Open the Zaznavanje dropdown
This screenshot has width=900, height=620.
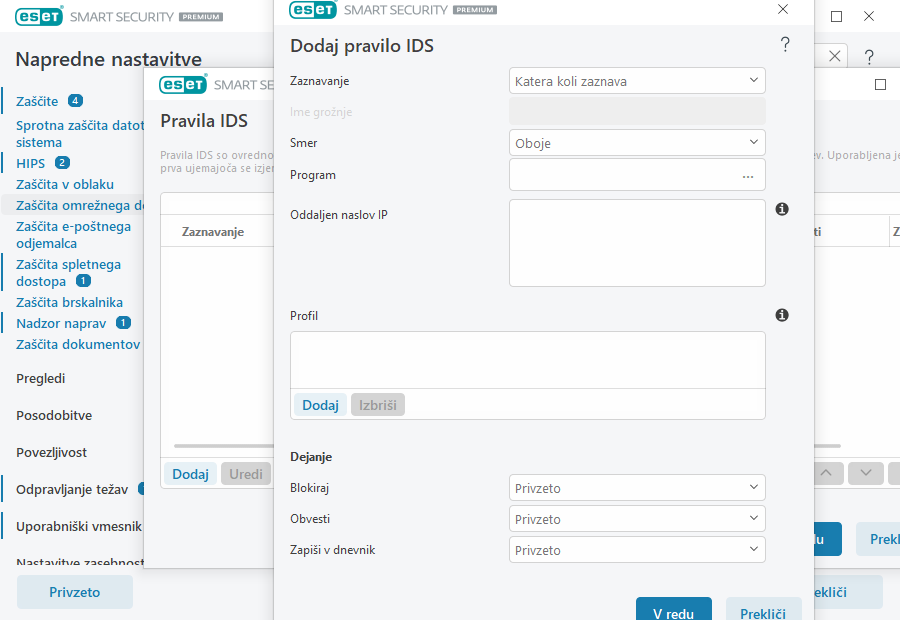(x=637, y=81)
